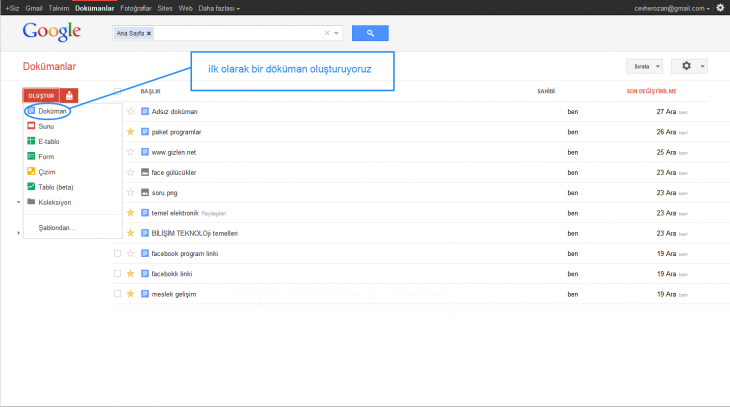730x407 pixels.
Task: Open the gear options in the black top bar
Action: click(x=720, y=7)
